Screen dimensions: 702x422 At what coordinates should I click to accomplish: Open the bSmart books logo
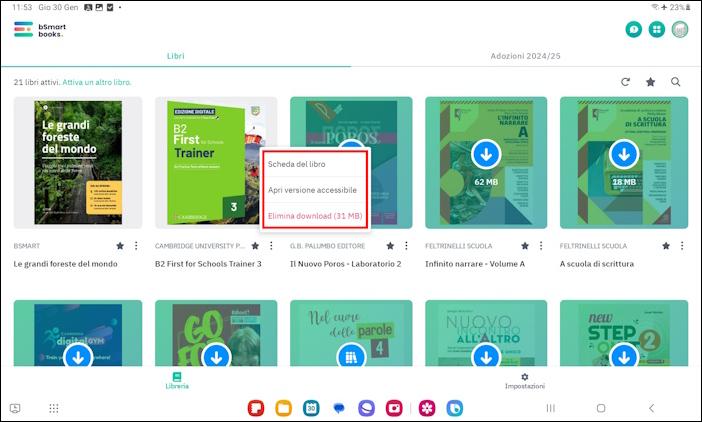coord(39,30)
